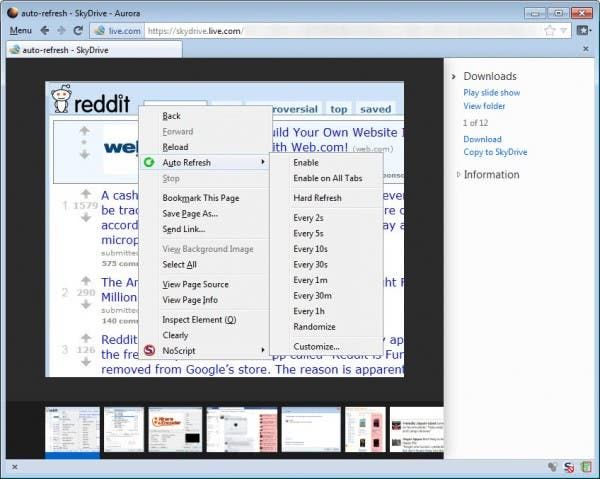Open the Aurora Menu button
This screenshot has width=600, height=479.
pyautogui.click(x=21, y=31)
